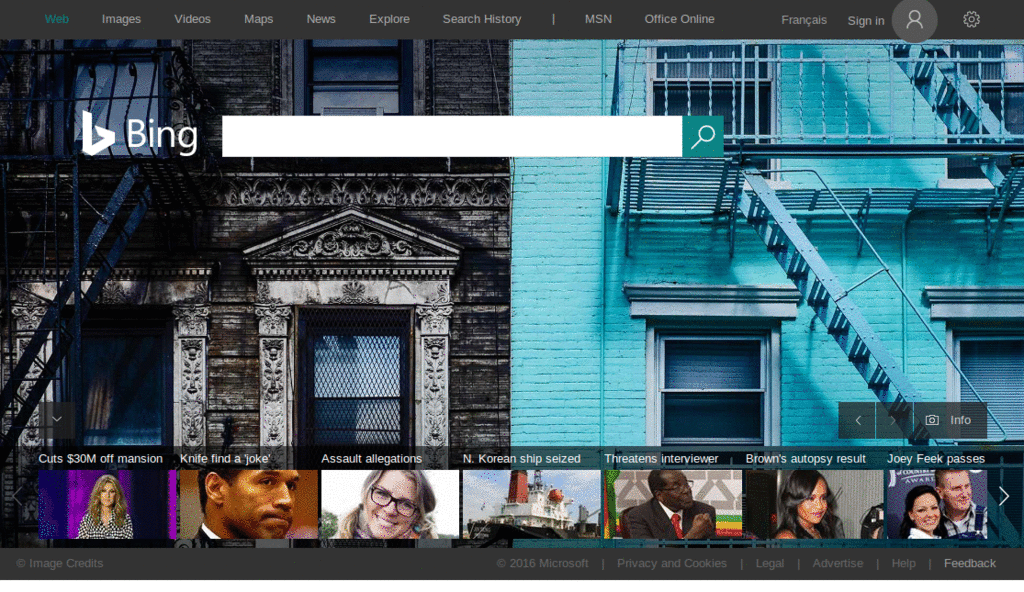Click 'Joey Feek passes' headline text

(935, 459)
